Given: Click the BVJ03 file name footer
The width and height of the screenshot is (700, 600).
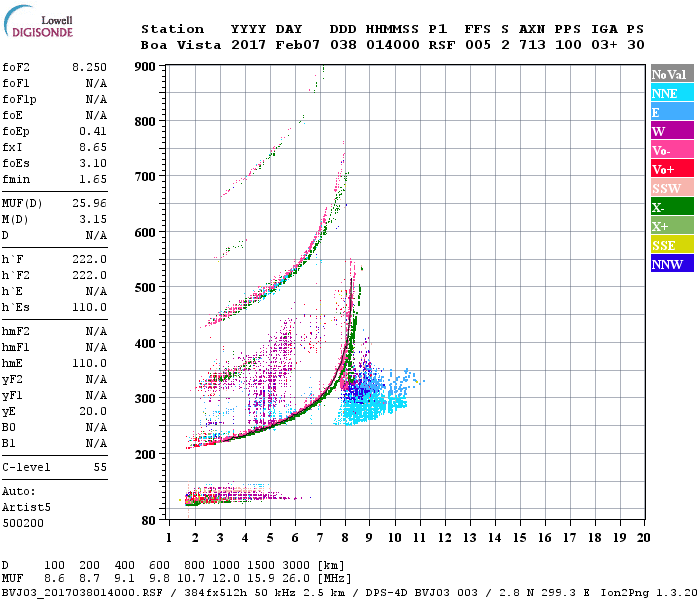Looking at the screenshot, I should coord(82,593).
